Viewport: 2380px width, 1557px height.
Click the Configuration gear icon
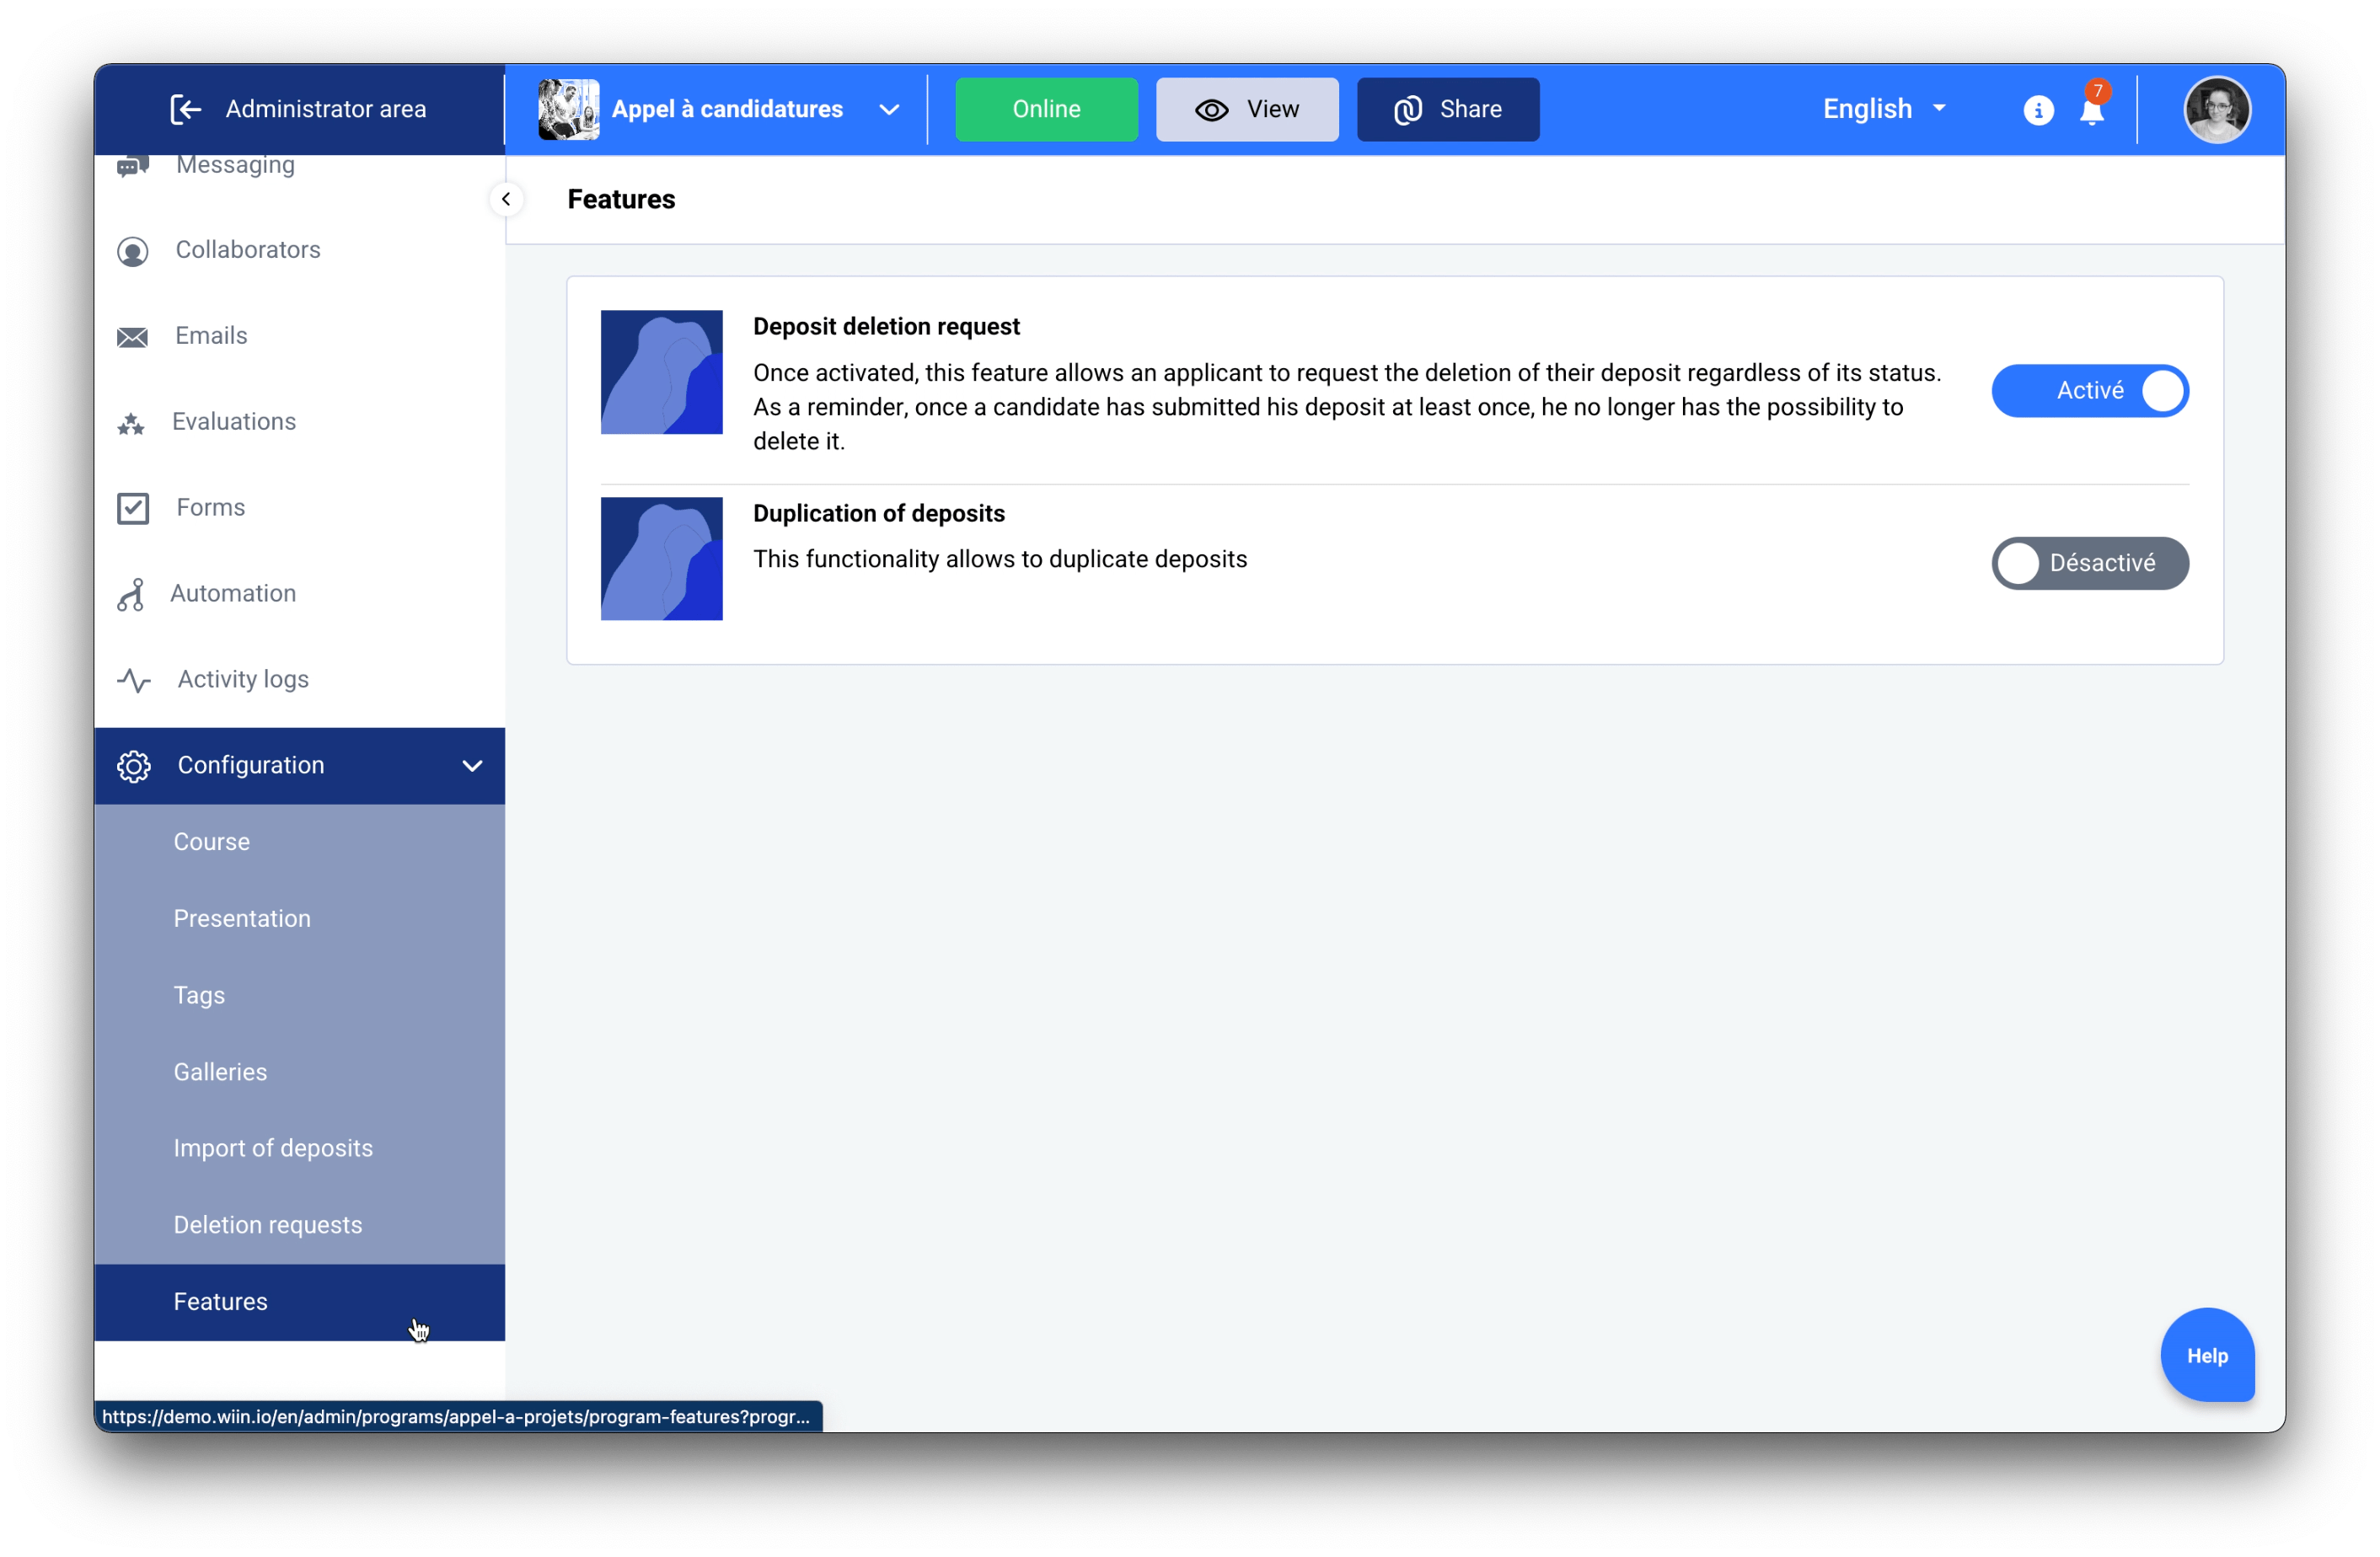(134, 766)
